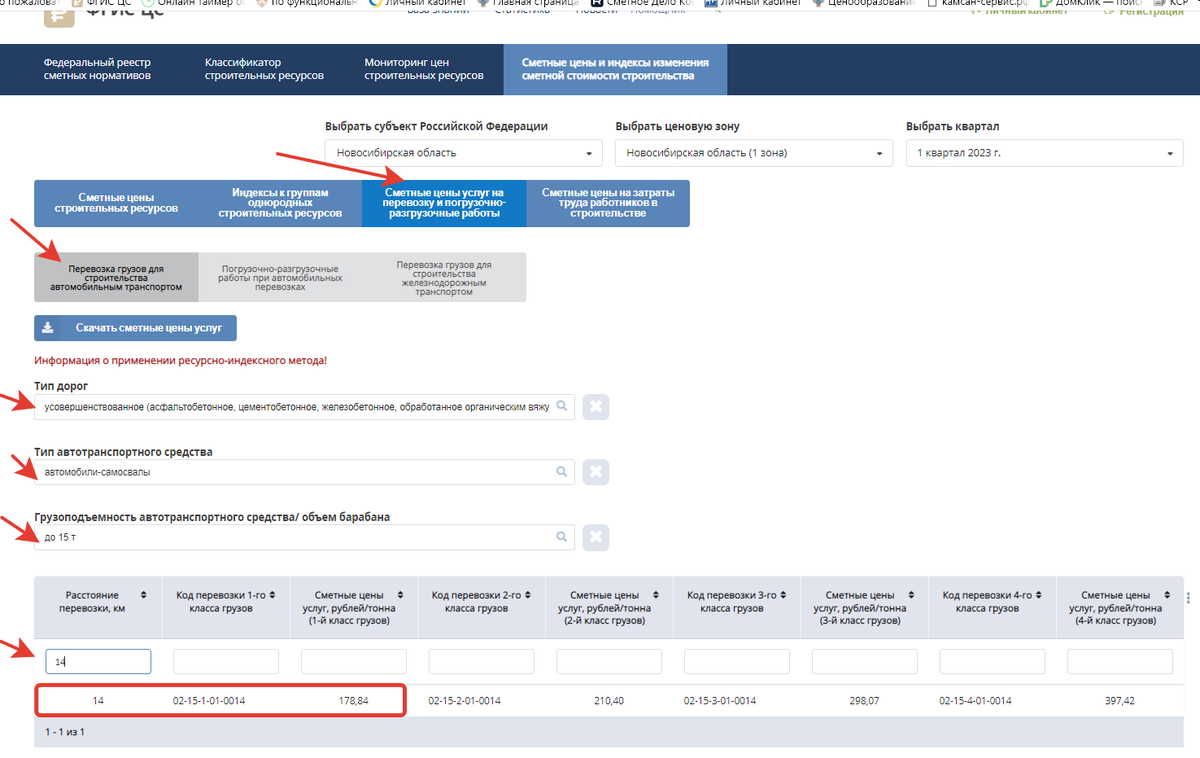Go to Федеральный реестр сметных нормативов
Image resolution: width=1200 pixels, height=758 pixels.
[97, 69]
